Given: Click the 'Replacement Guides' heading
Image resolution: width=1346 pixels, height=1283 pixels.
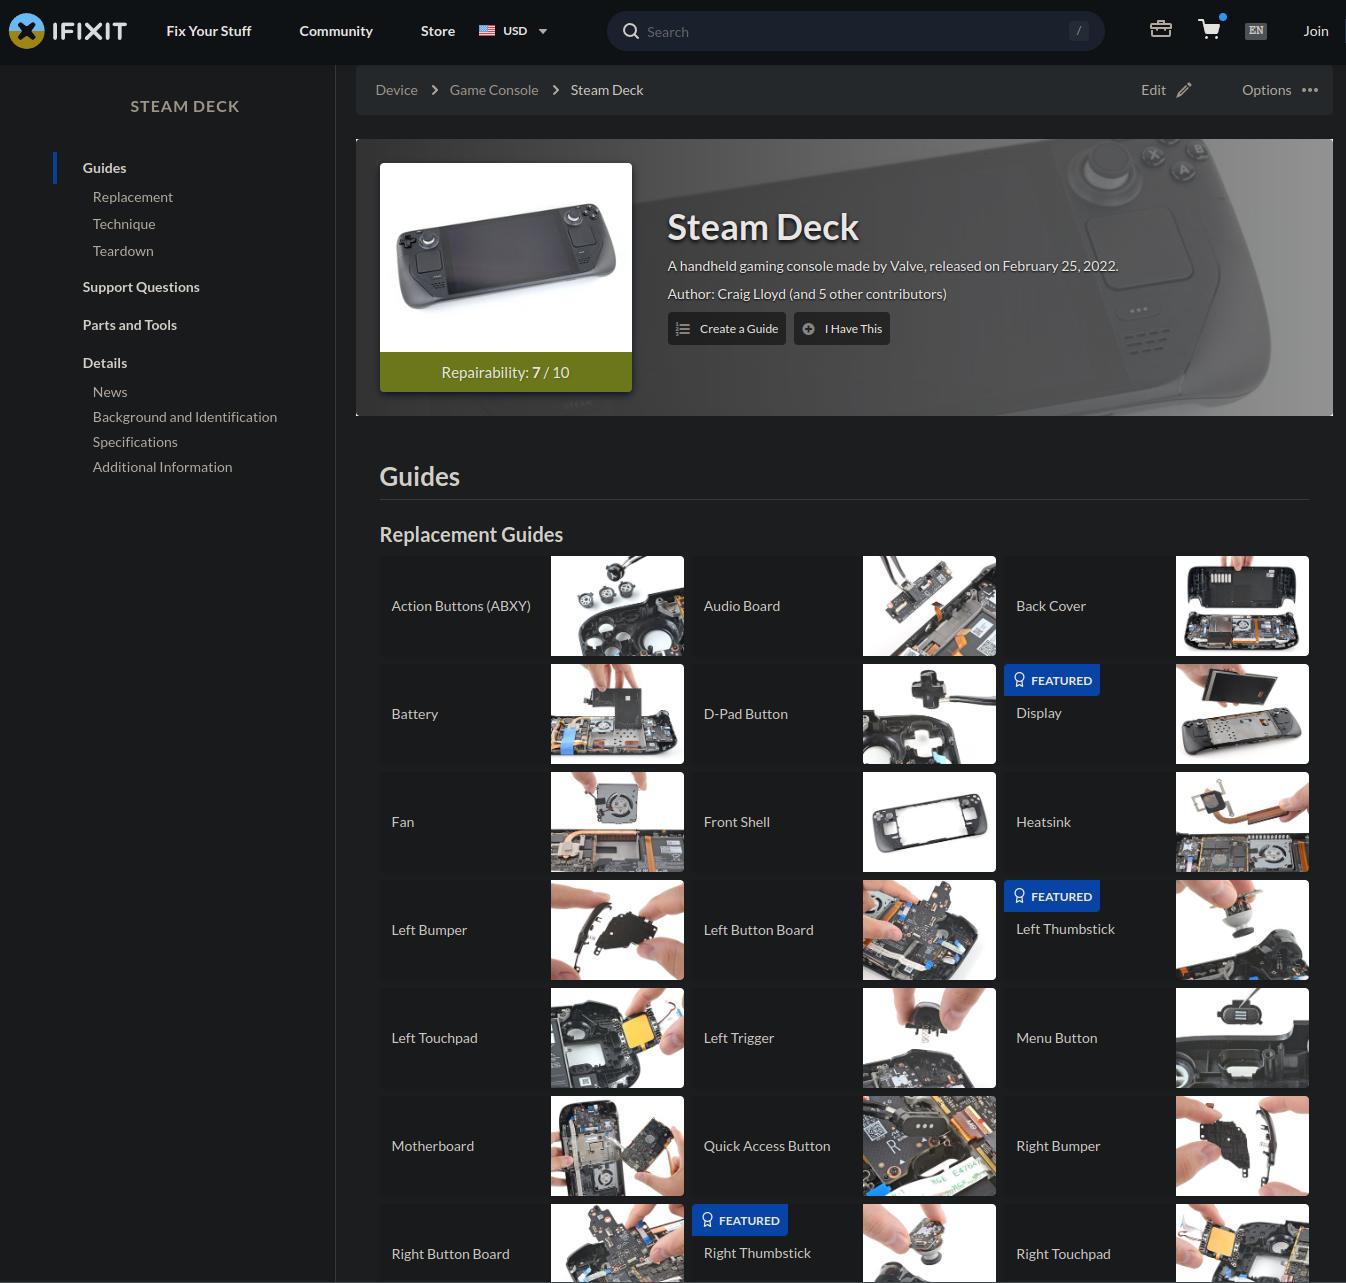Looking at the screenshot, I should tap(471, 535).
